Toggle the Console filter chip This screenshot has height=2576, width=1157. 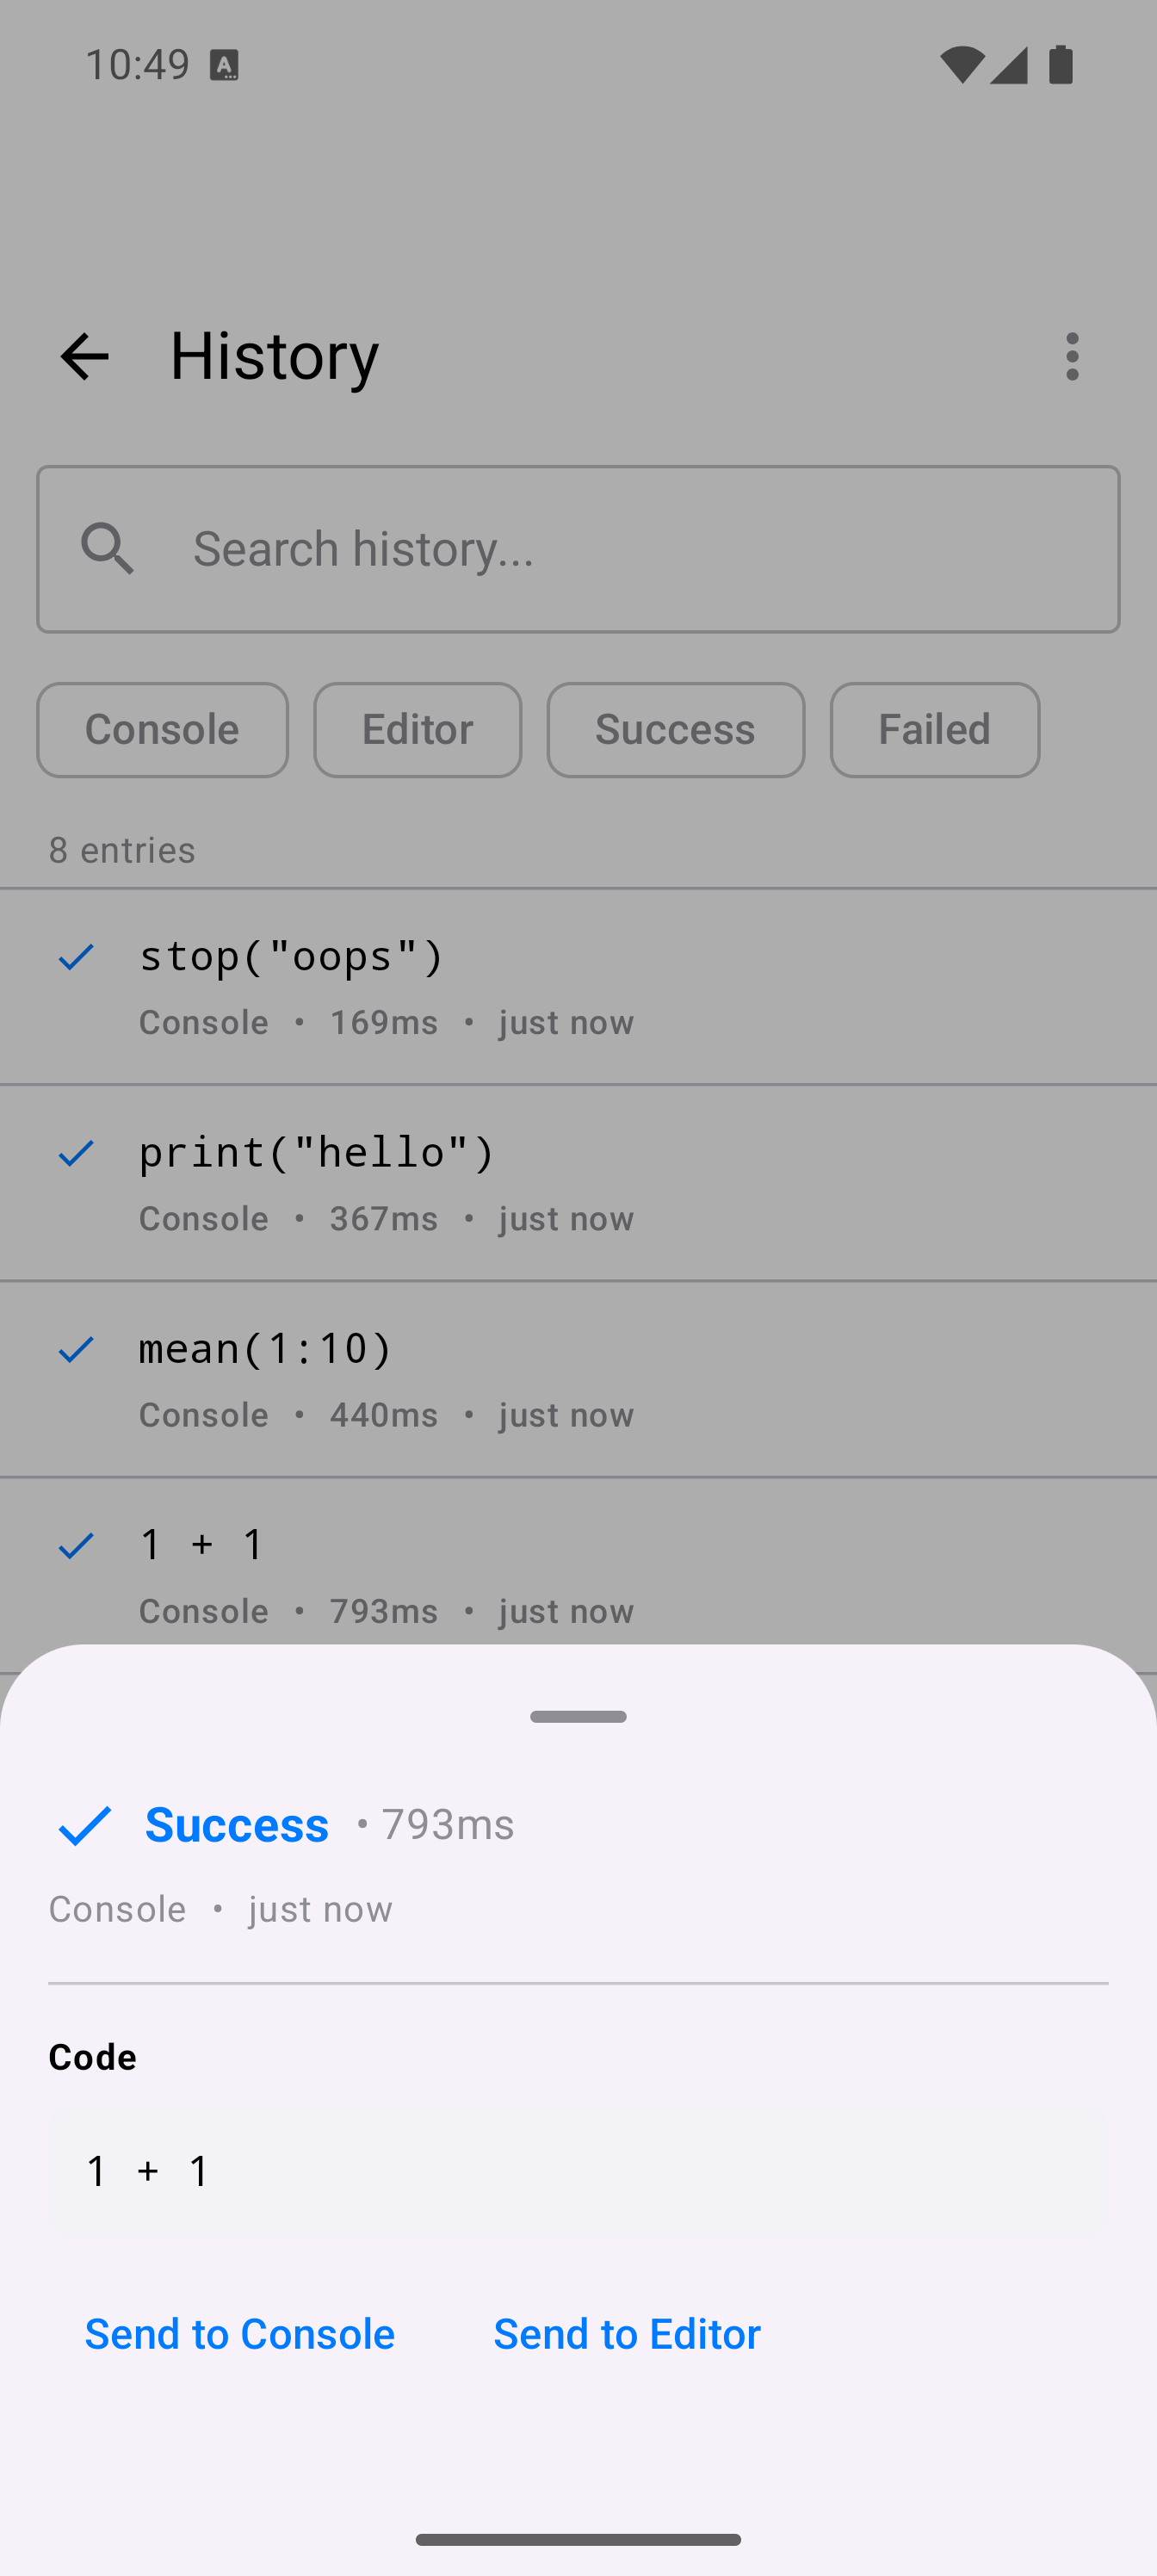pos(162,730)
